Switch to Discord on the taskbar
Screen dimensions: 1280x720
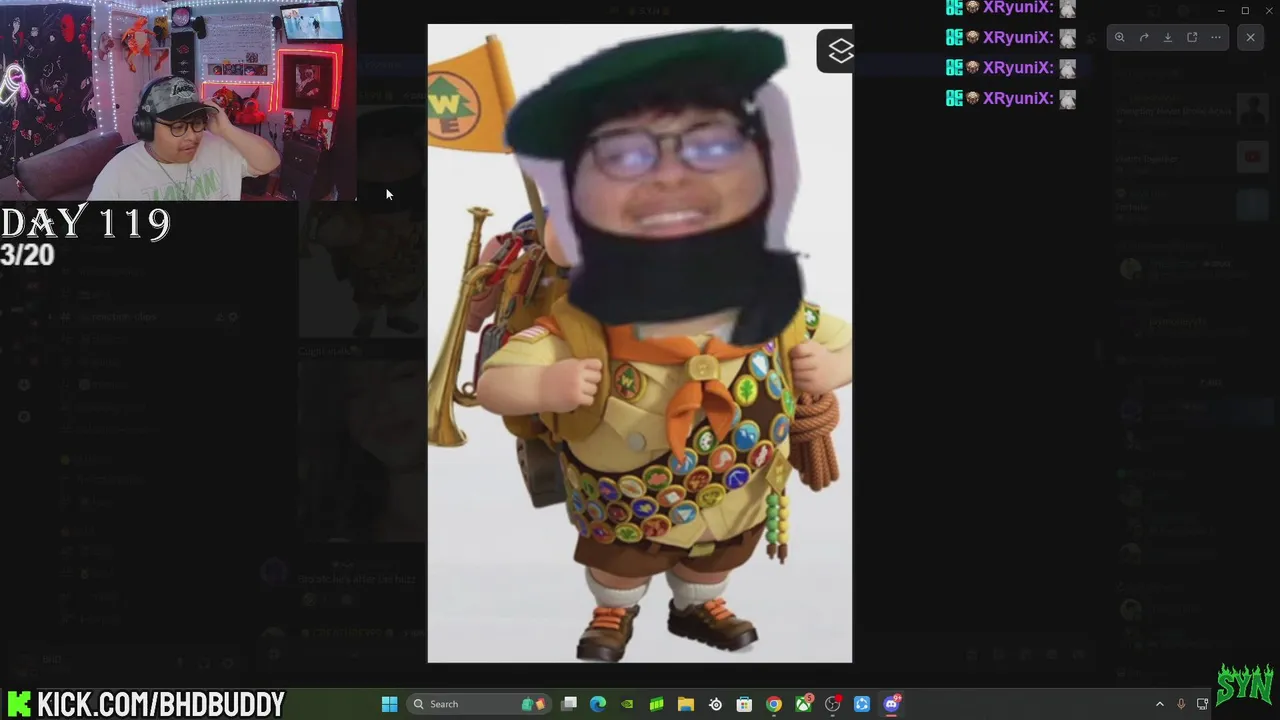[x=891, y=704]
